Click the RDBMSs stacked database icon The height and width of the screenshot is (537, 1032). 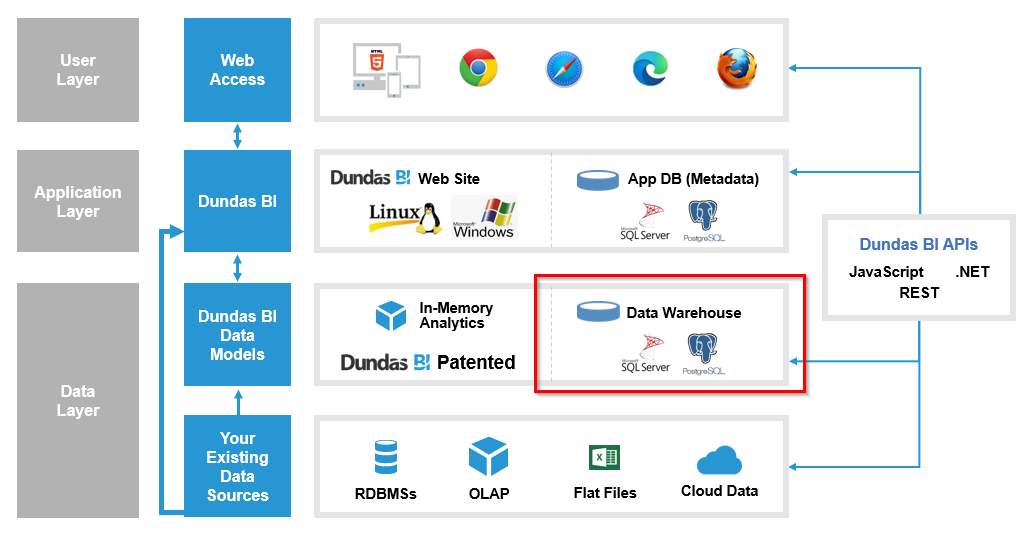pyautogui.click(x=386, y=457)
